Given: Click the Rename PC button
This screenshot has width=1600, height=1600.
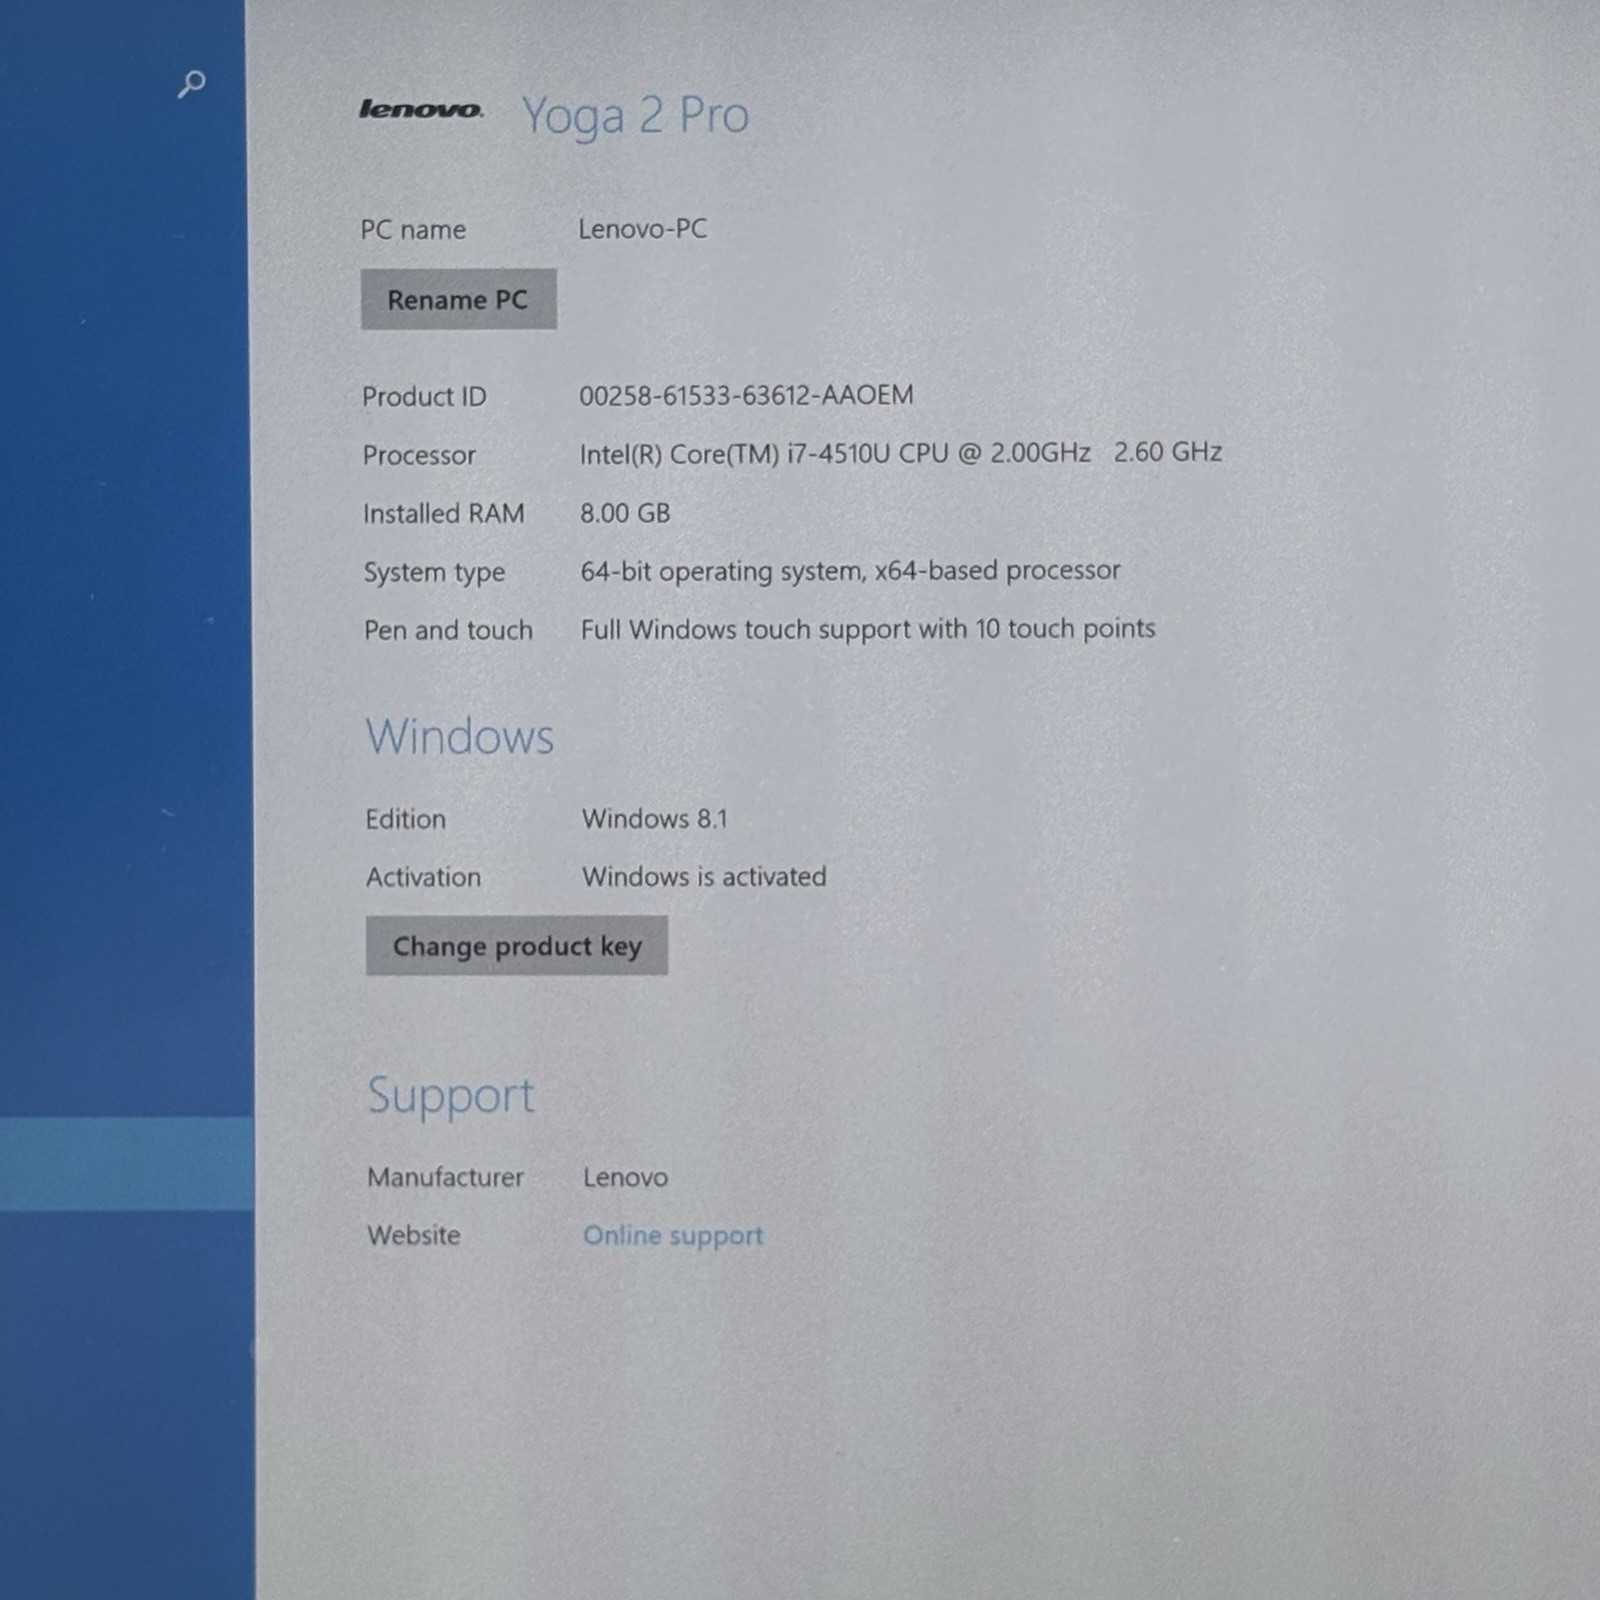Looking at the screenshot, I should click(x=459, y=299).
